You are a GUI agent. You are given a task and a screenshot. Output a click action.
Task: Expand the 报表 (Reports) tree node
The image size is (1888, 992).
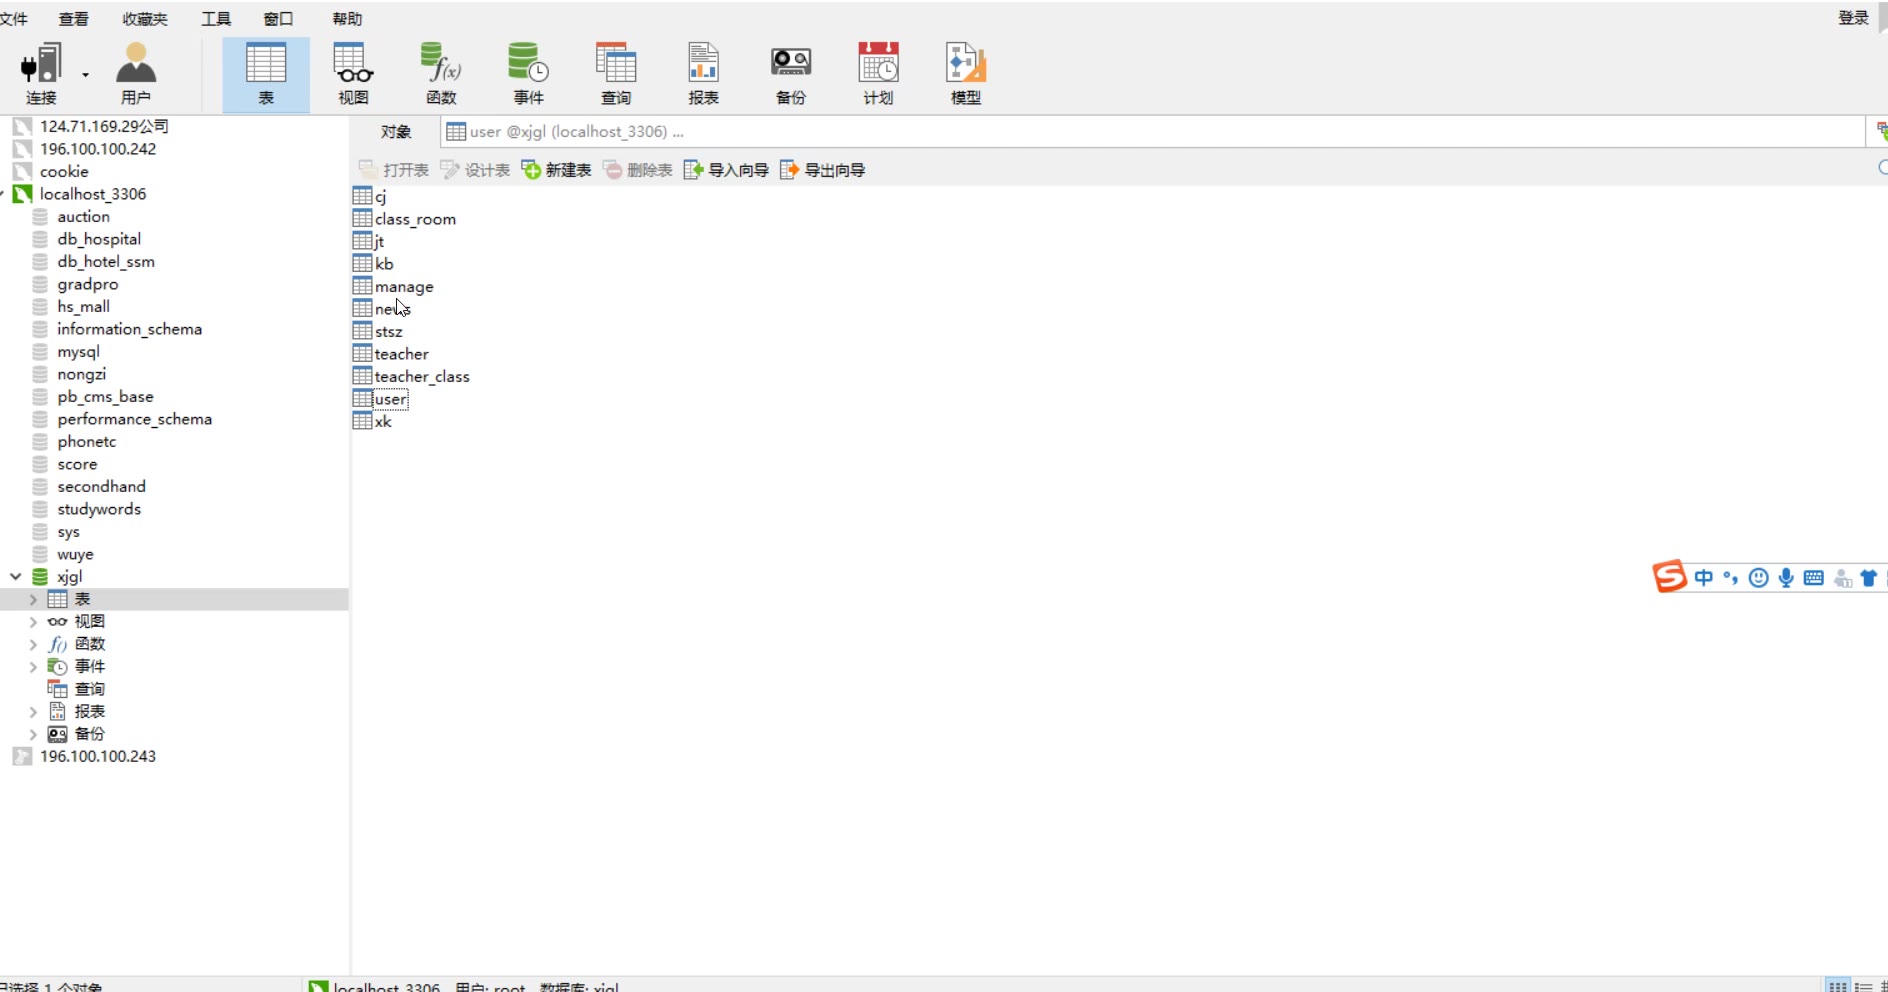click(x=33, y=711)
